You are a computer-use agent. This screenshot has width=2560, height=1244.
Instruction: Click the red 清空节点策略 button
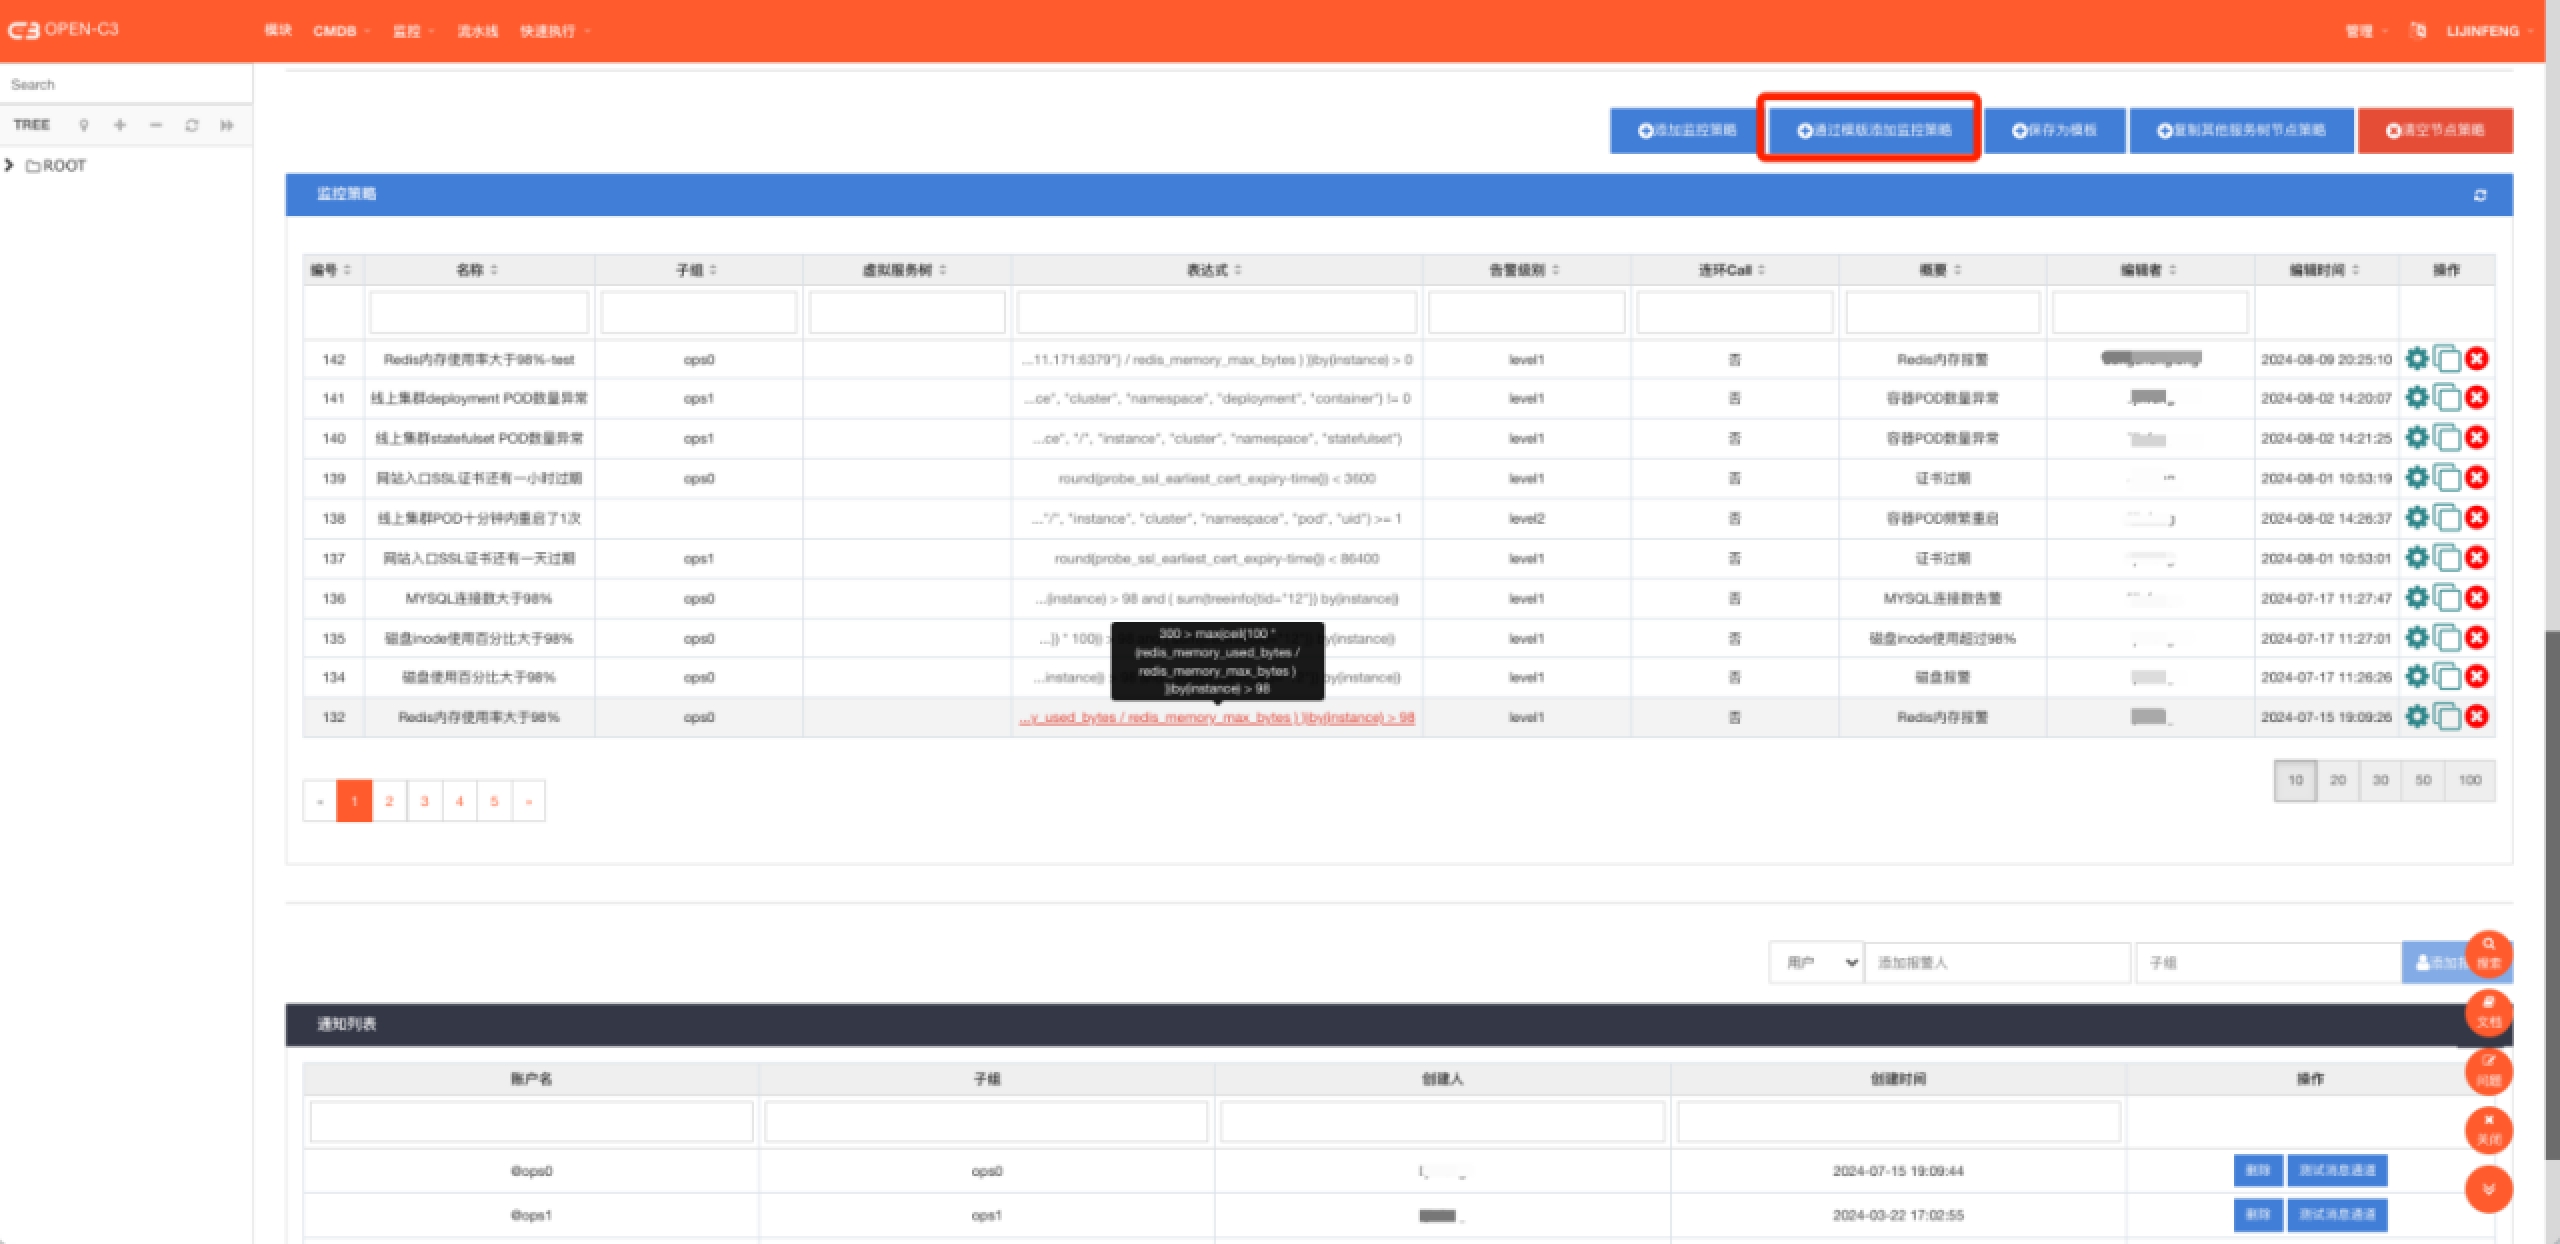click(x=2434, y=130)
